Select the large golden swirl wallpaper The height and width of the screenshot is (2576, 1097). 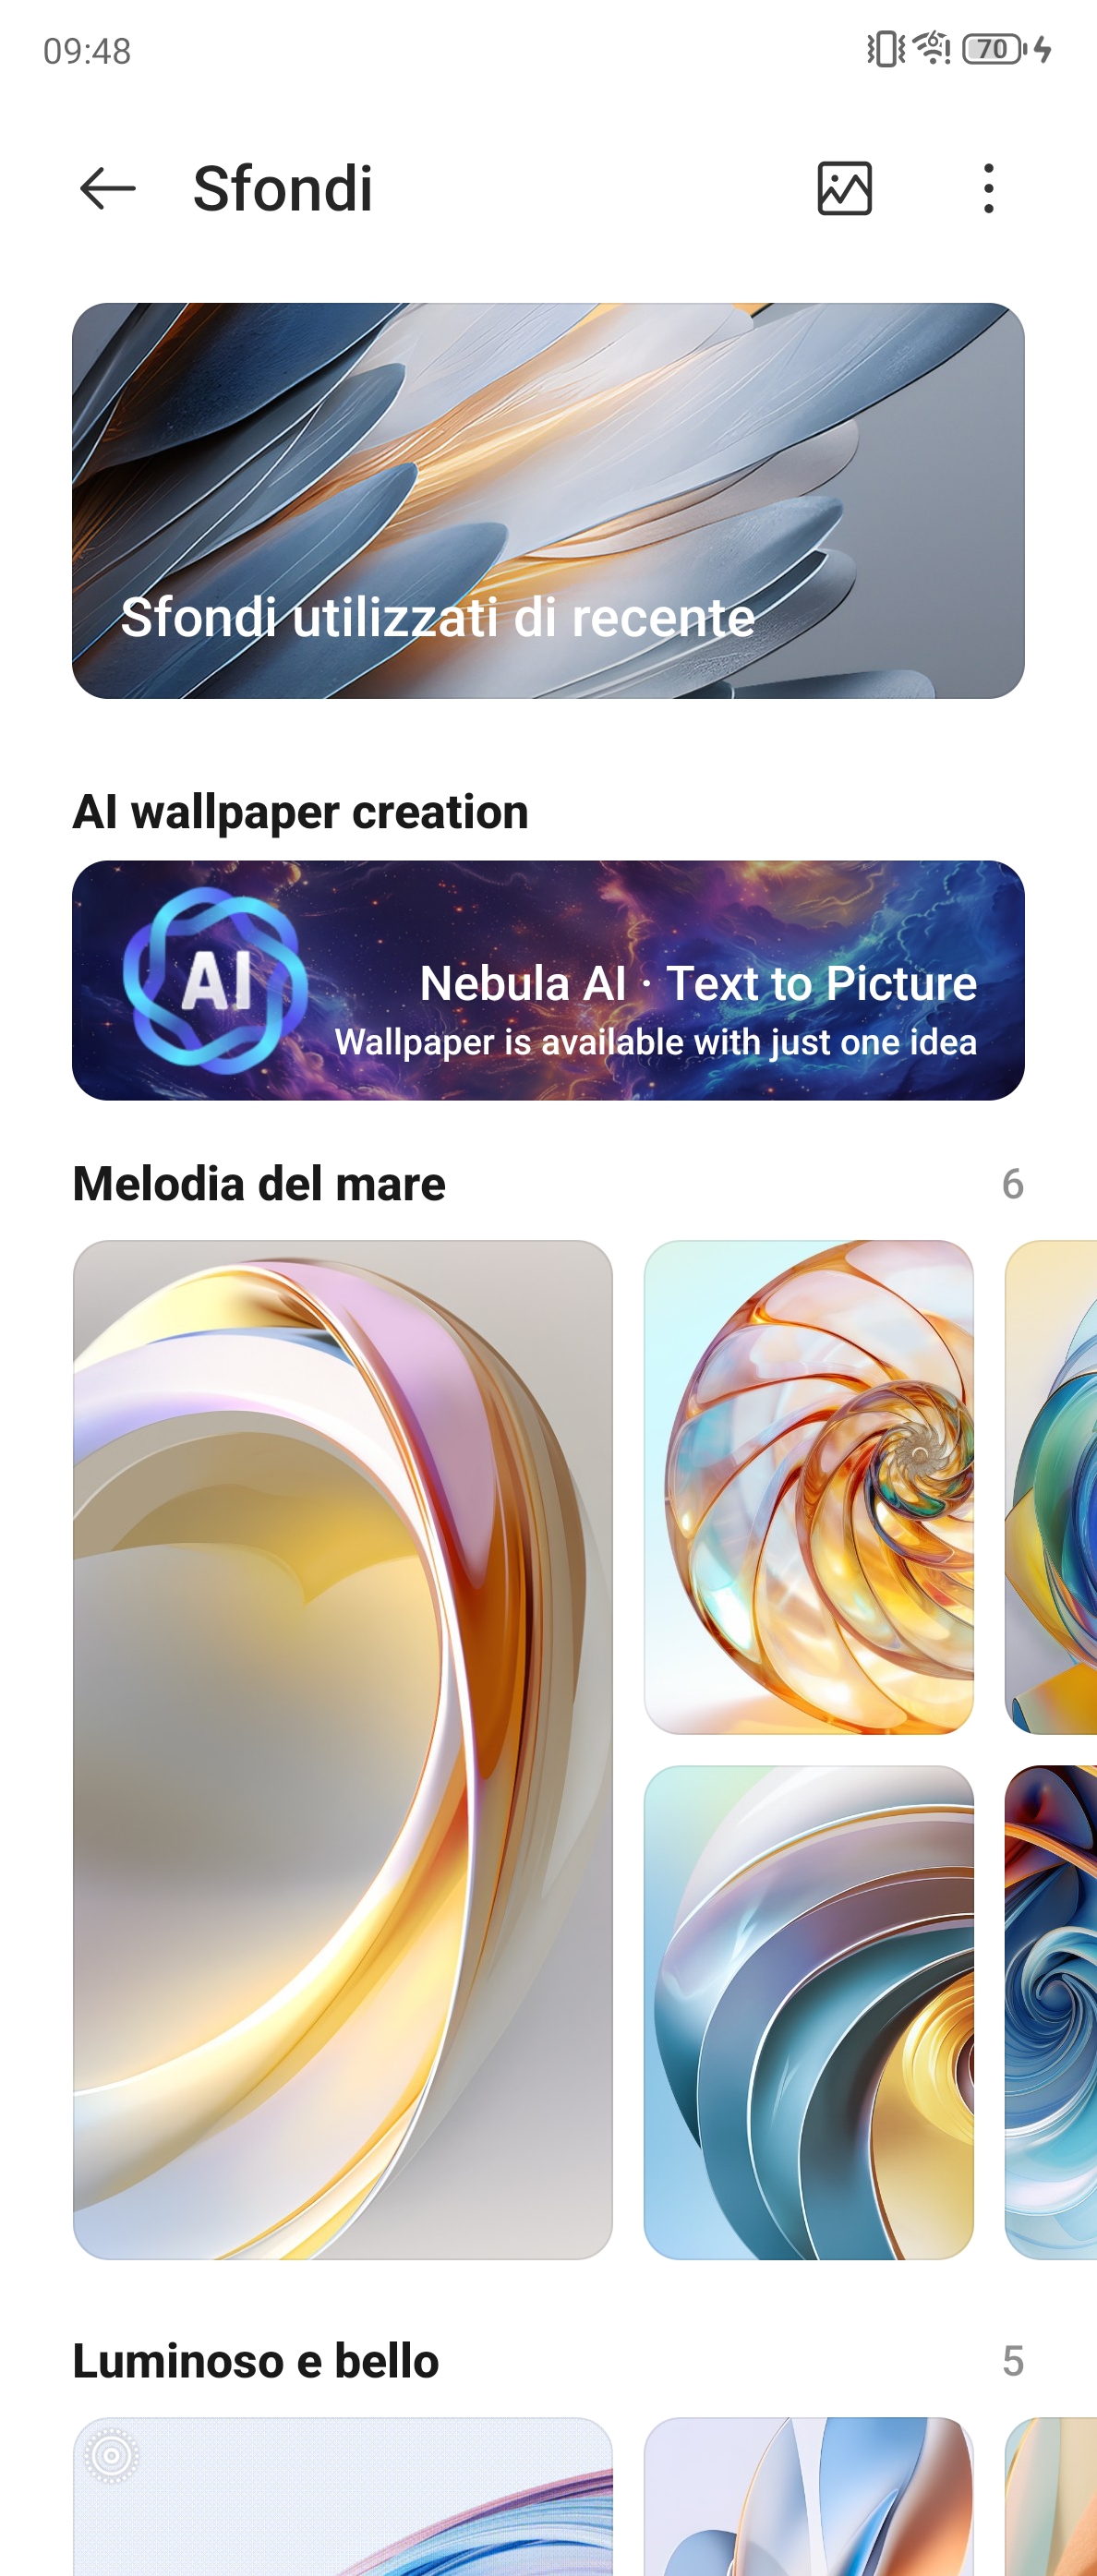click(x=343, y=1750)
